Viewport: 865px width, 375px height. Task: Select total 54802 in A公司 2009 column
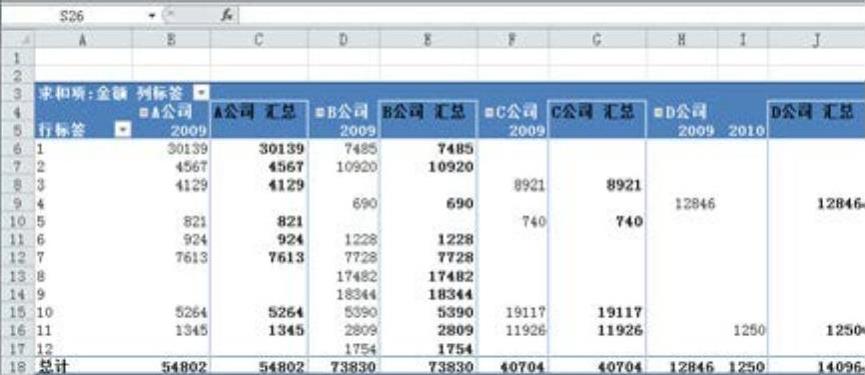(x=184, y=367)
